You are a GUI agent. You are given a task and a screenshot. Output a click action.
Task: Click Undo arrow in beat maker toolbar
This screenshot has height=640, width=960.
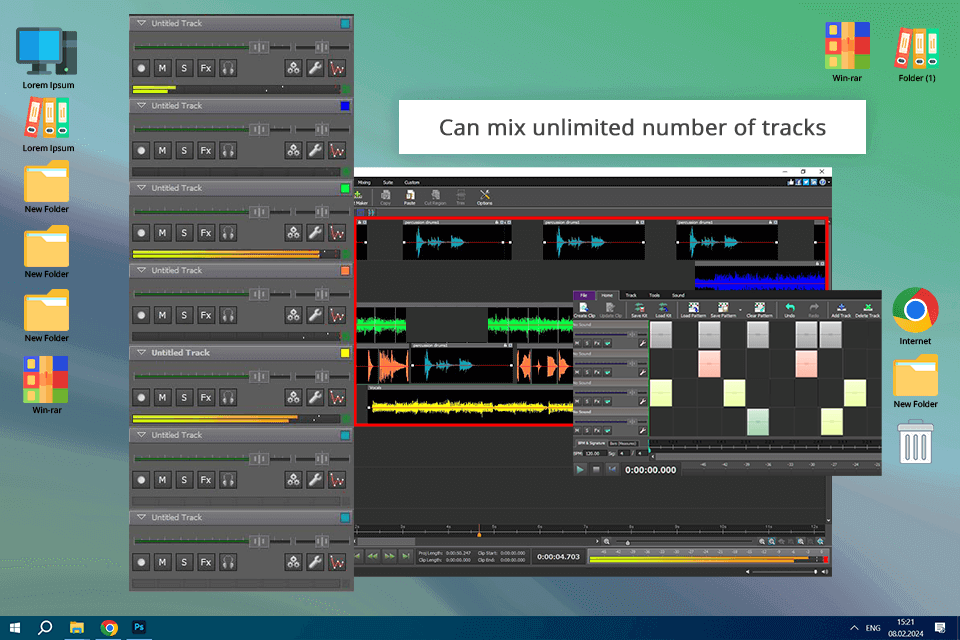tap(790, 309)
